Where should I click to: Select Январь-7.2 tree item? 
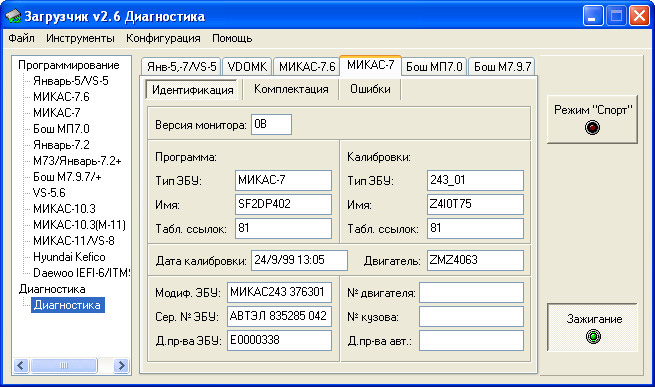(x=61, y=145)
